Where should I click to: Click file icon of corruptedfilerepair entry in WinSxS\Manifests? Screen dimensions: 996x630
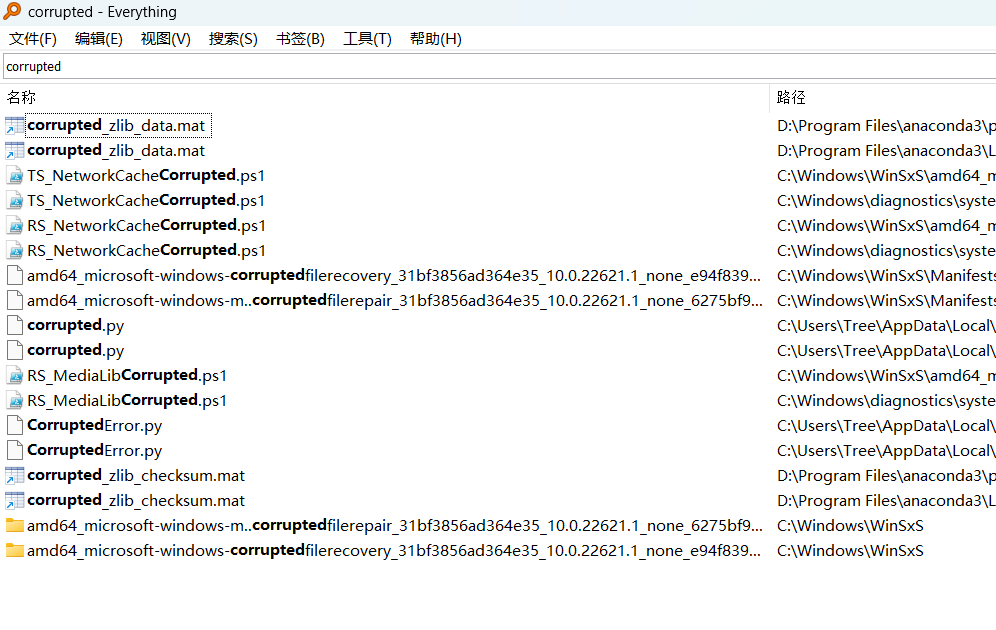coord(15,300)
